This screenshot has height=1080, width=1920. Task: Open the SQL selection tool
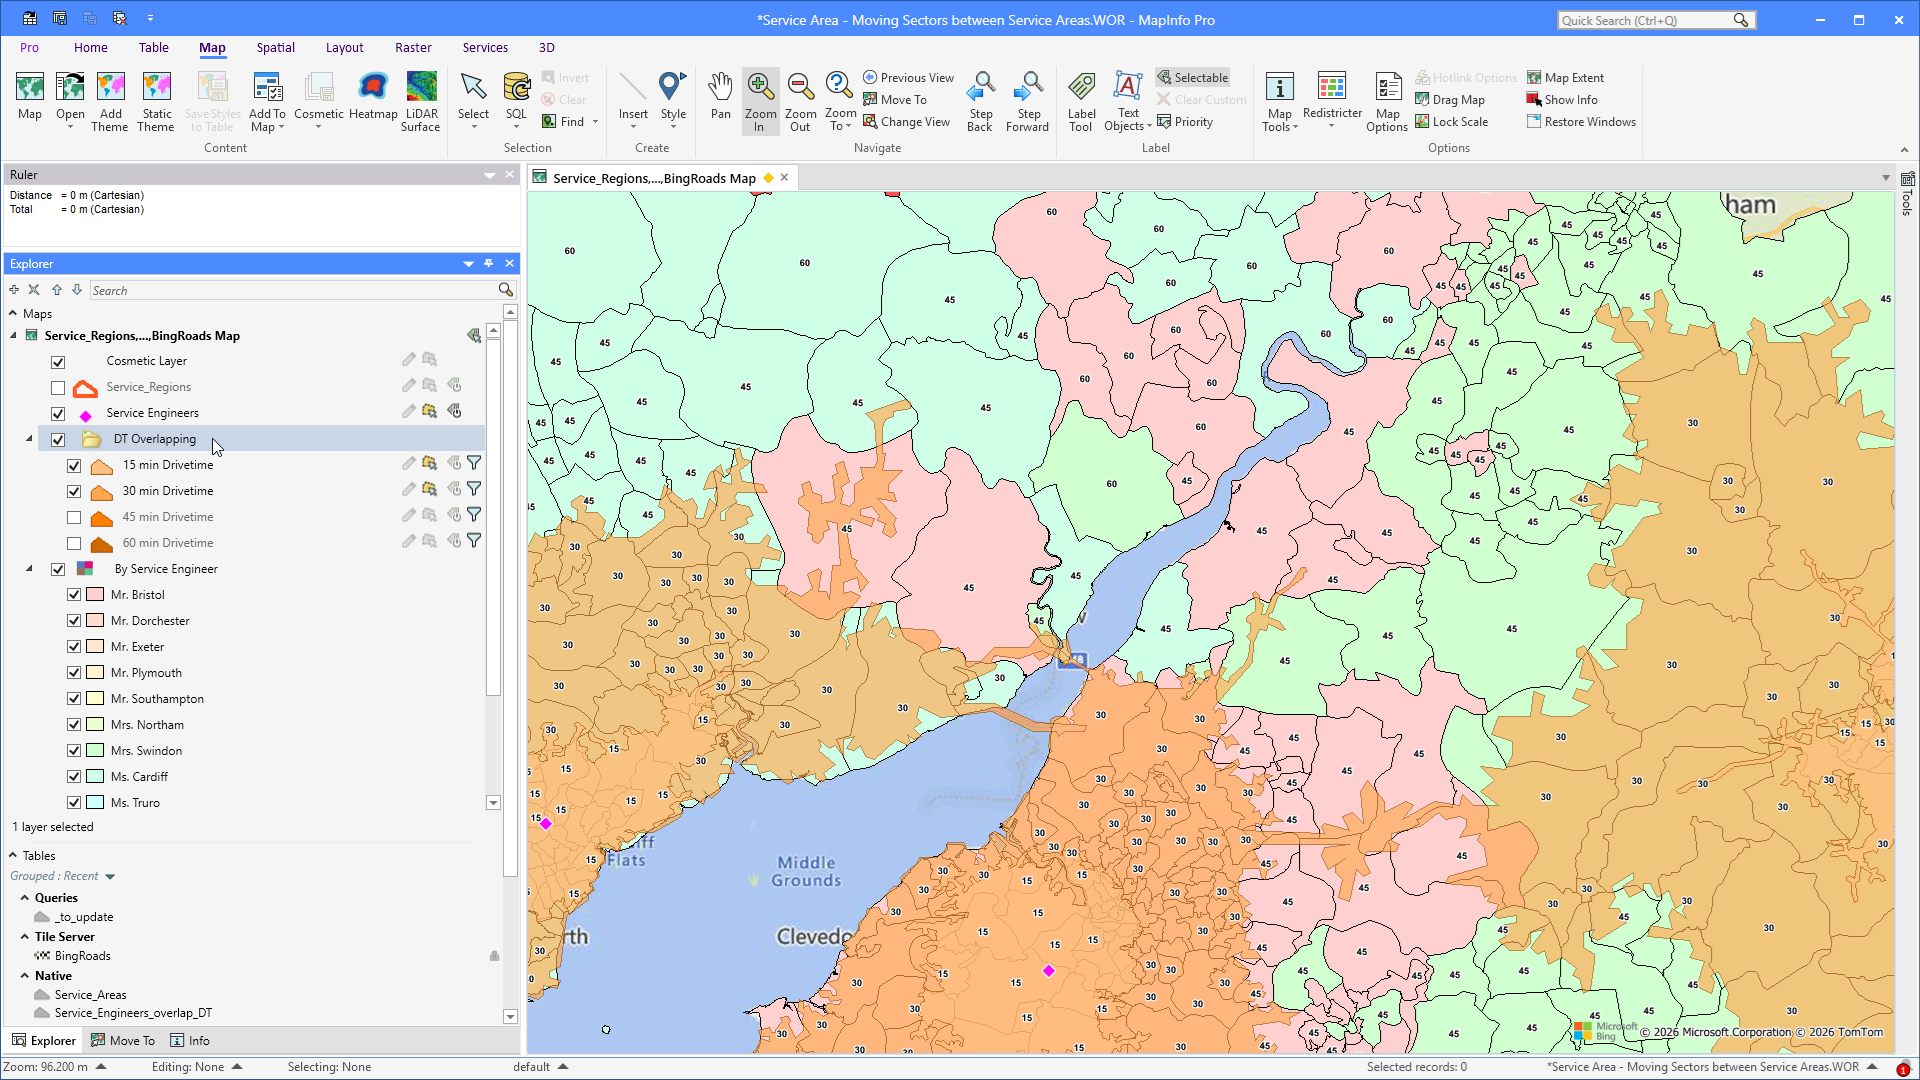pyautogui.click(x=516, y=102)
